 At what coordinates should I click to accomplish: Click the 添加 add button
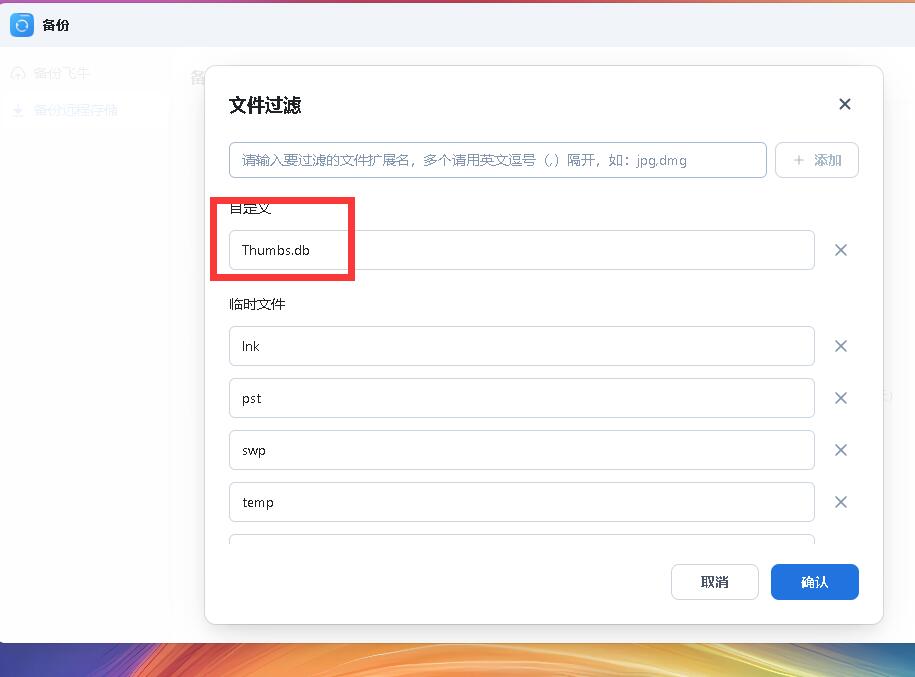point(817,159)
